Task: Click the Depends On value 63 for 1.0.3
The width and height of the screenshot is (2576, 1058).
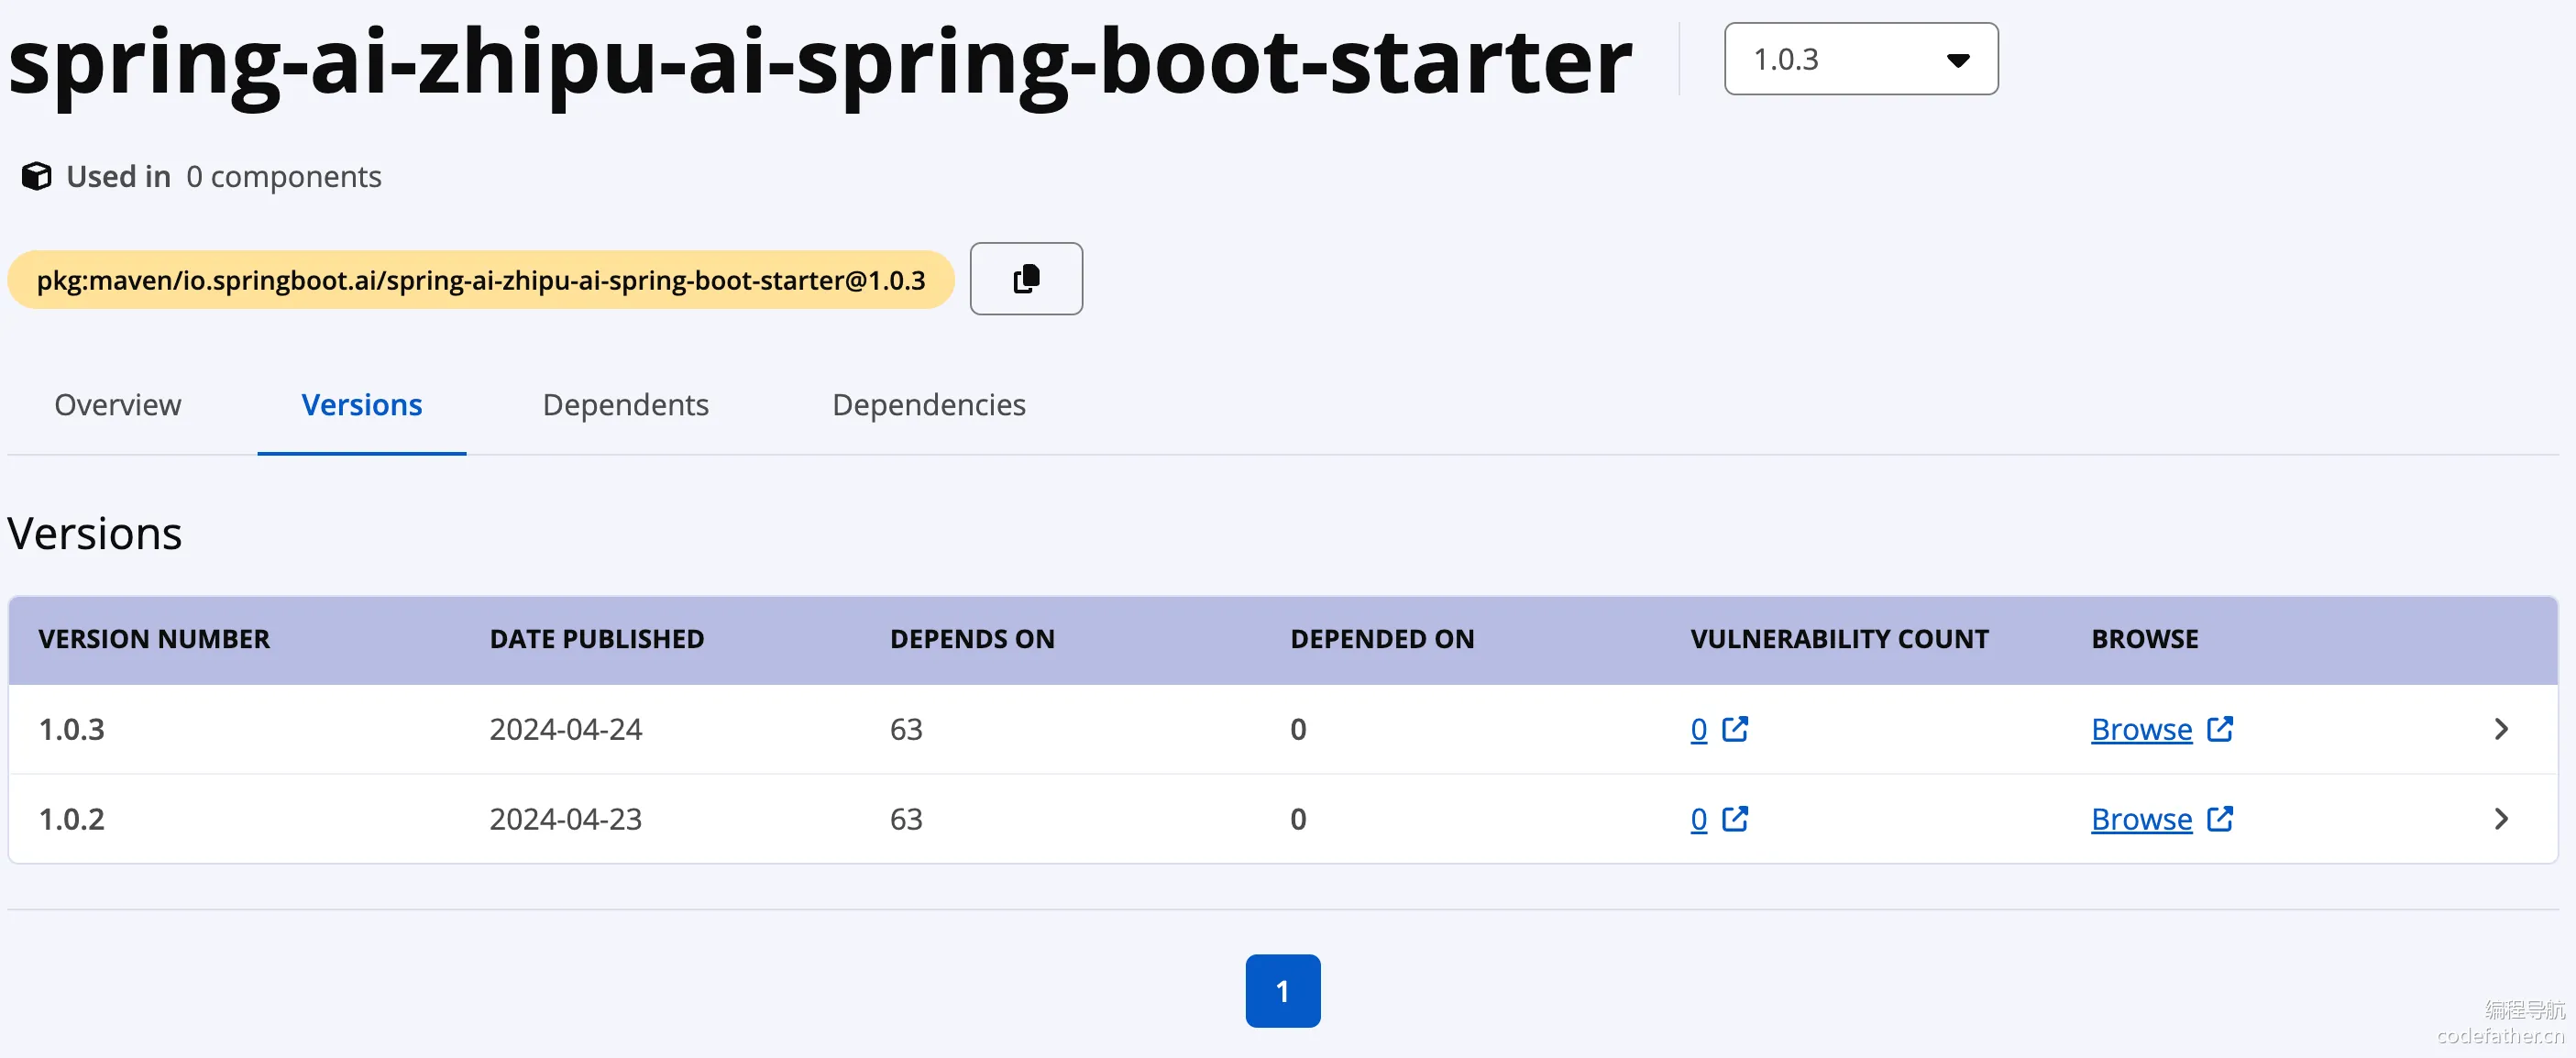Action: click(906, 730)
